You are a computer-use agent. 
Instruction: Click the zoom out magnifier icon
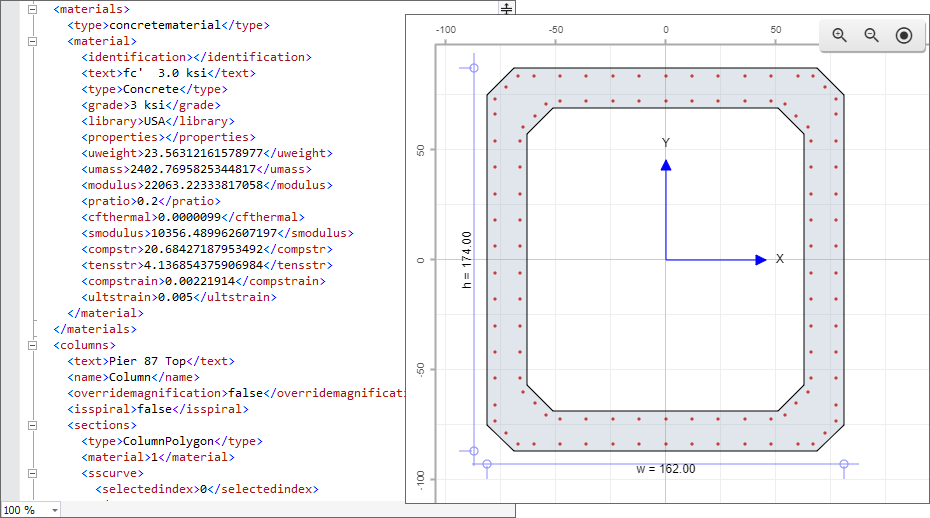871,35
